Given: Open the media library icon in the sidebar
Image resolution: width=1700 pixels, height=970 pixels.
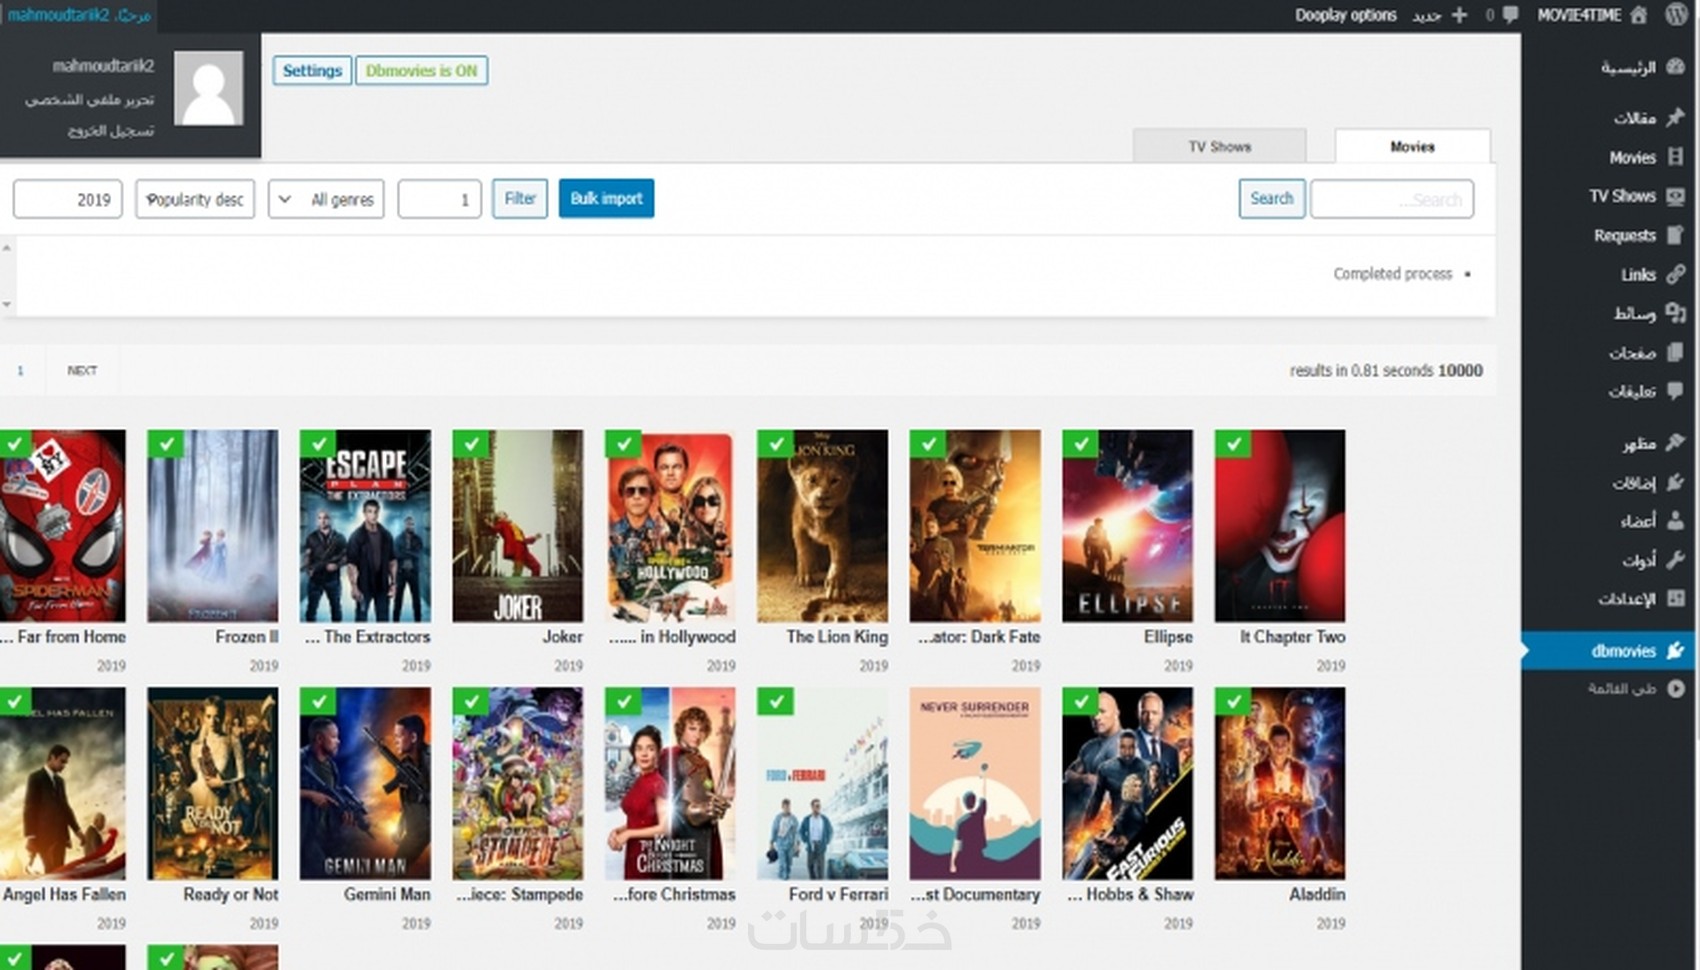Looking at the screenshot, I should pyautogui.click(x=1676, y=313).
